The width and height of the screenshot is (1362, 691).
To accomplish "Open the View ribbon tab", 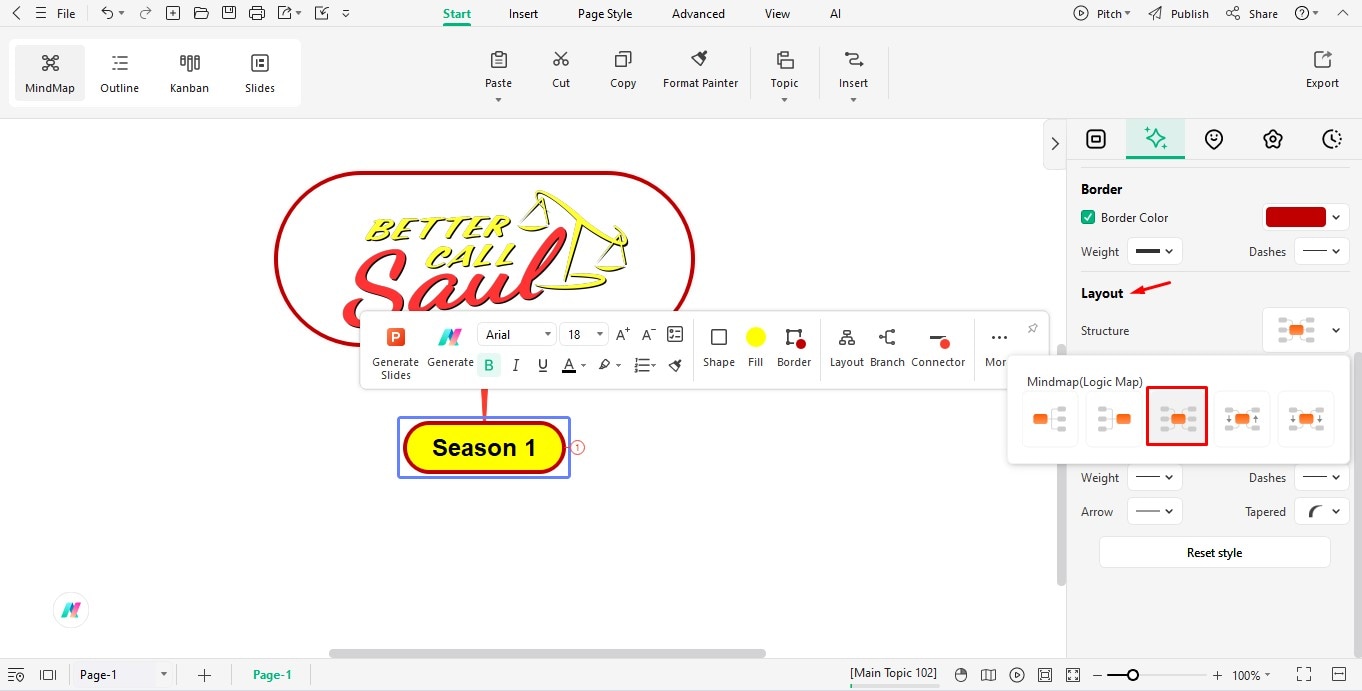I will pos(777,14).
